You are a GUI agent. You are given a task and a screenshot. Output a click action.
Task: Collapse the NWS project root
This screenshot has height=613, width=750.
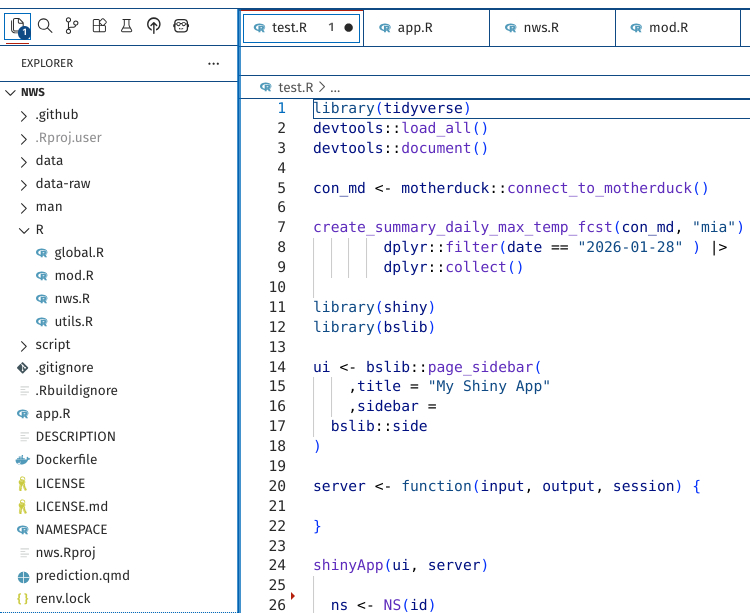11,92
